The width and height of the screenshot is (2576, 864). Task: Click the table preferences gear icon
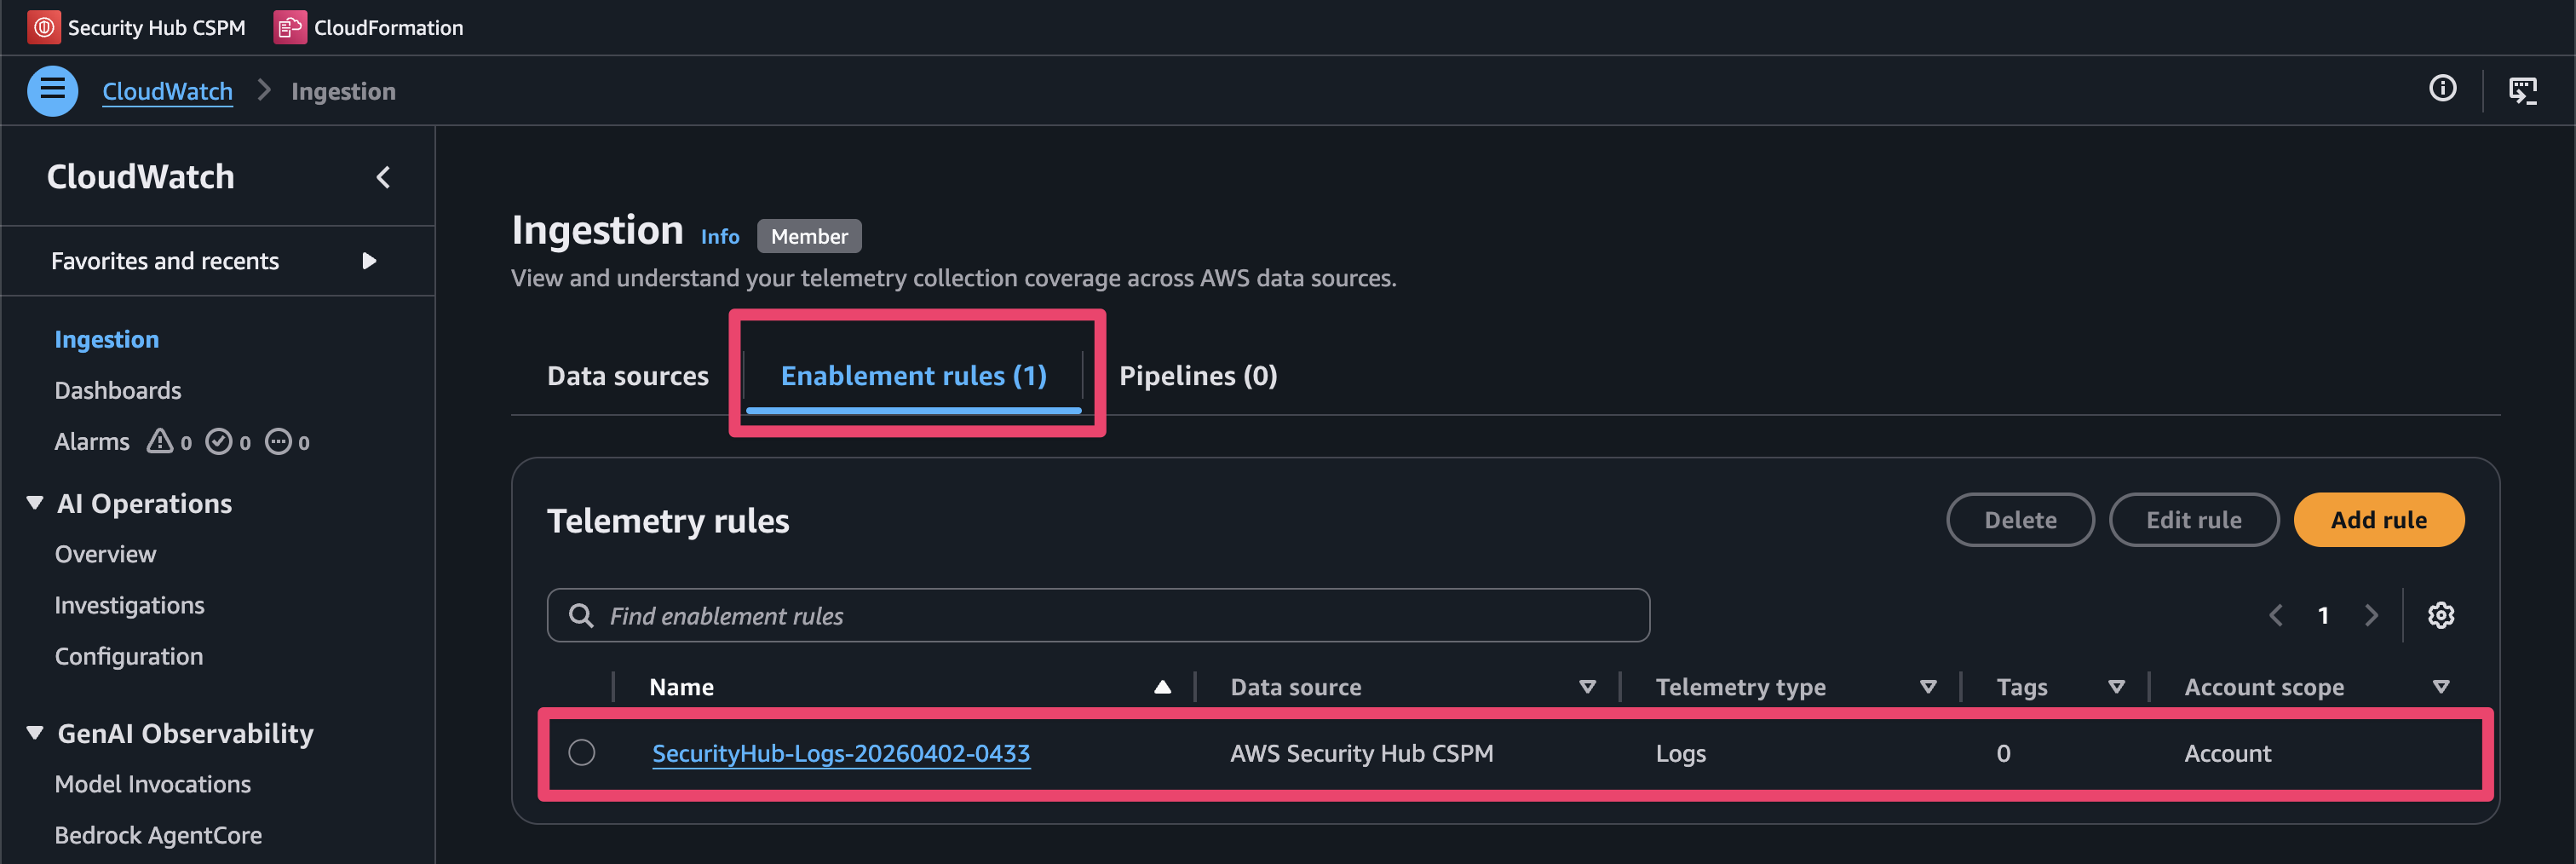2440,615
